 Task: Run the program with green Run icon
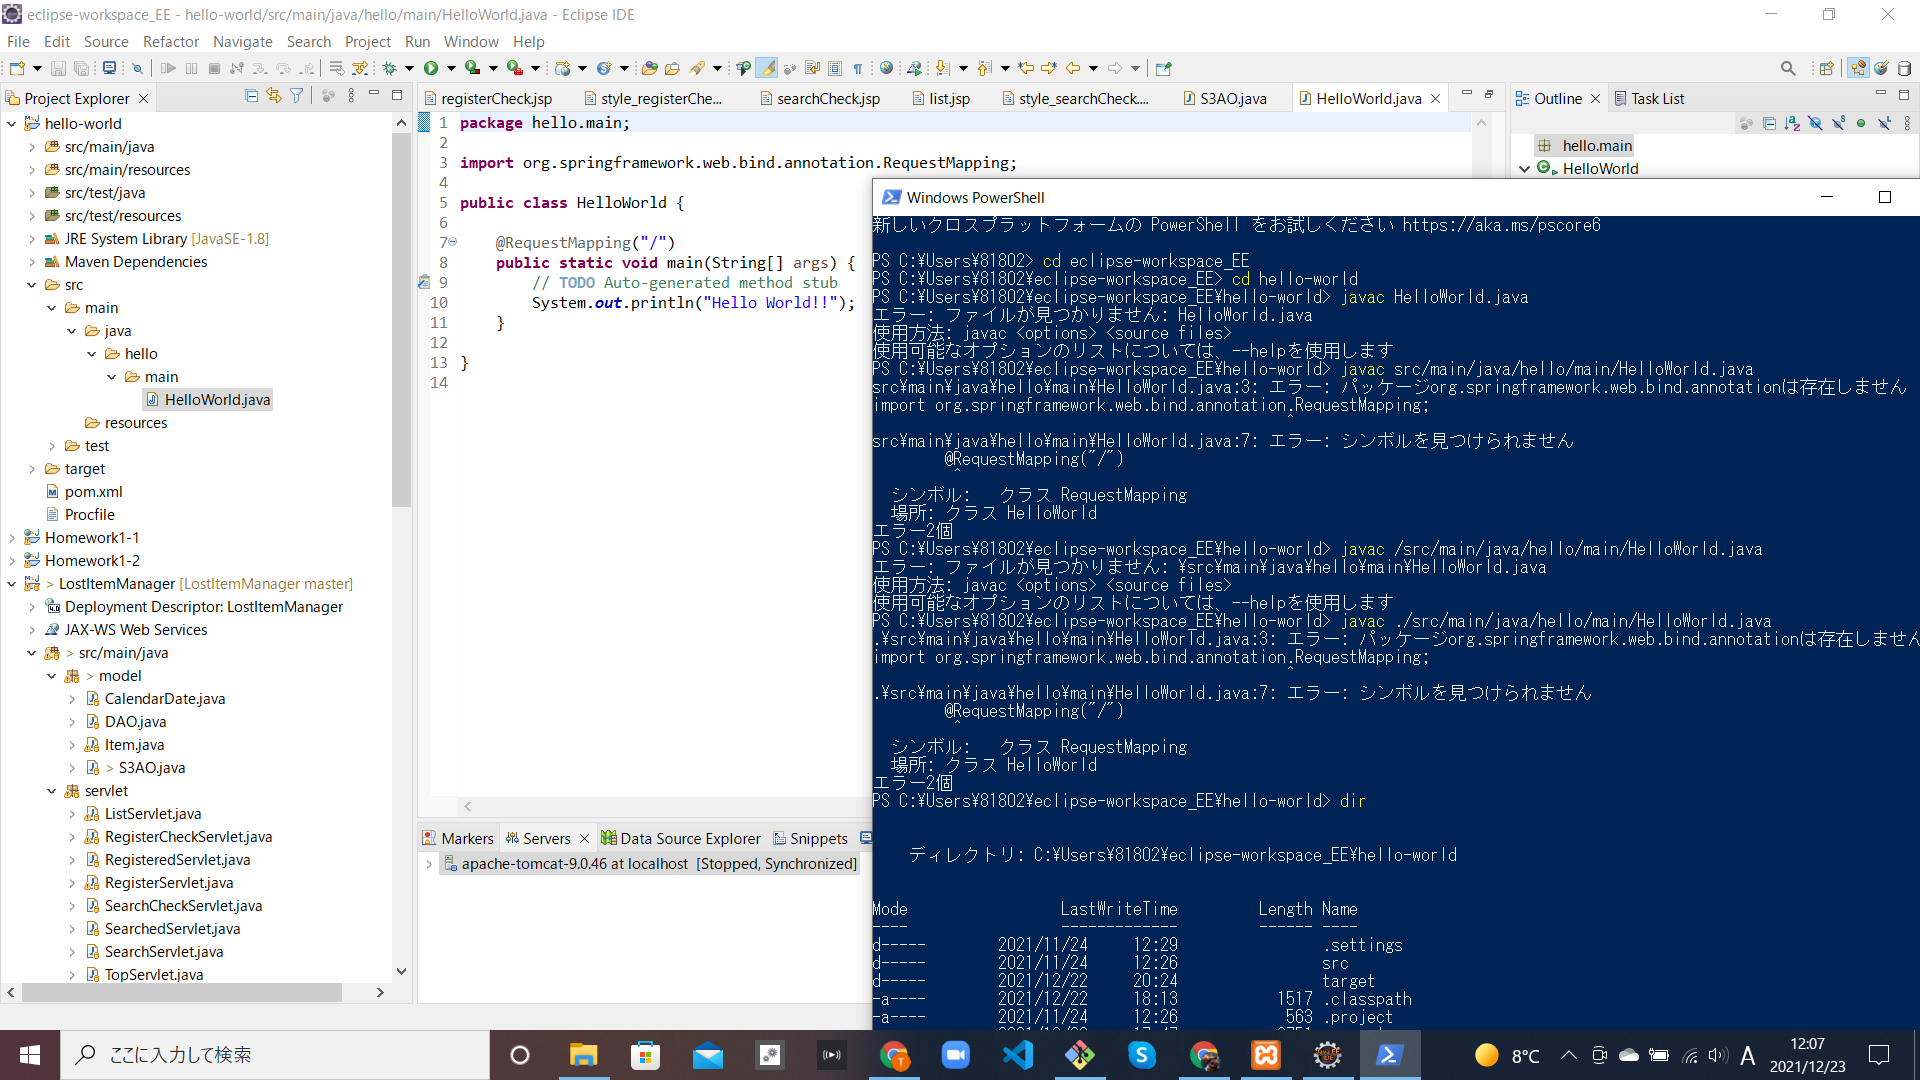[431, 68]
